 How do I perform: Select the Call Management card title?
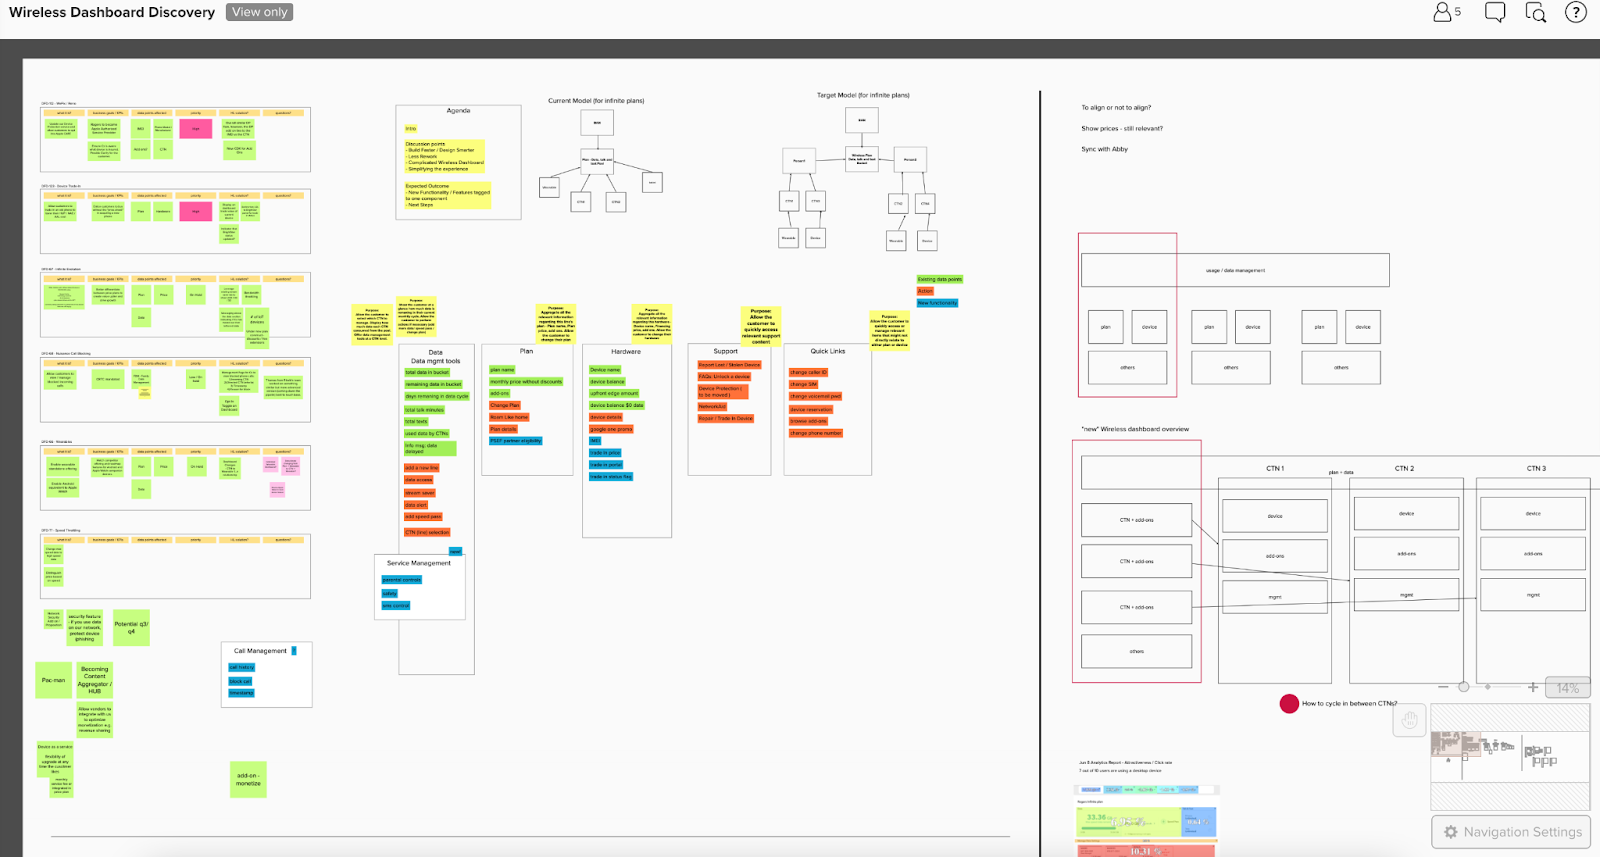coord(260,651)
